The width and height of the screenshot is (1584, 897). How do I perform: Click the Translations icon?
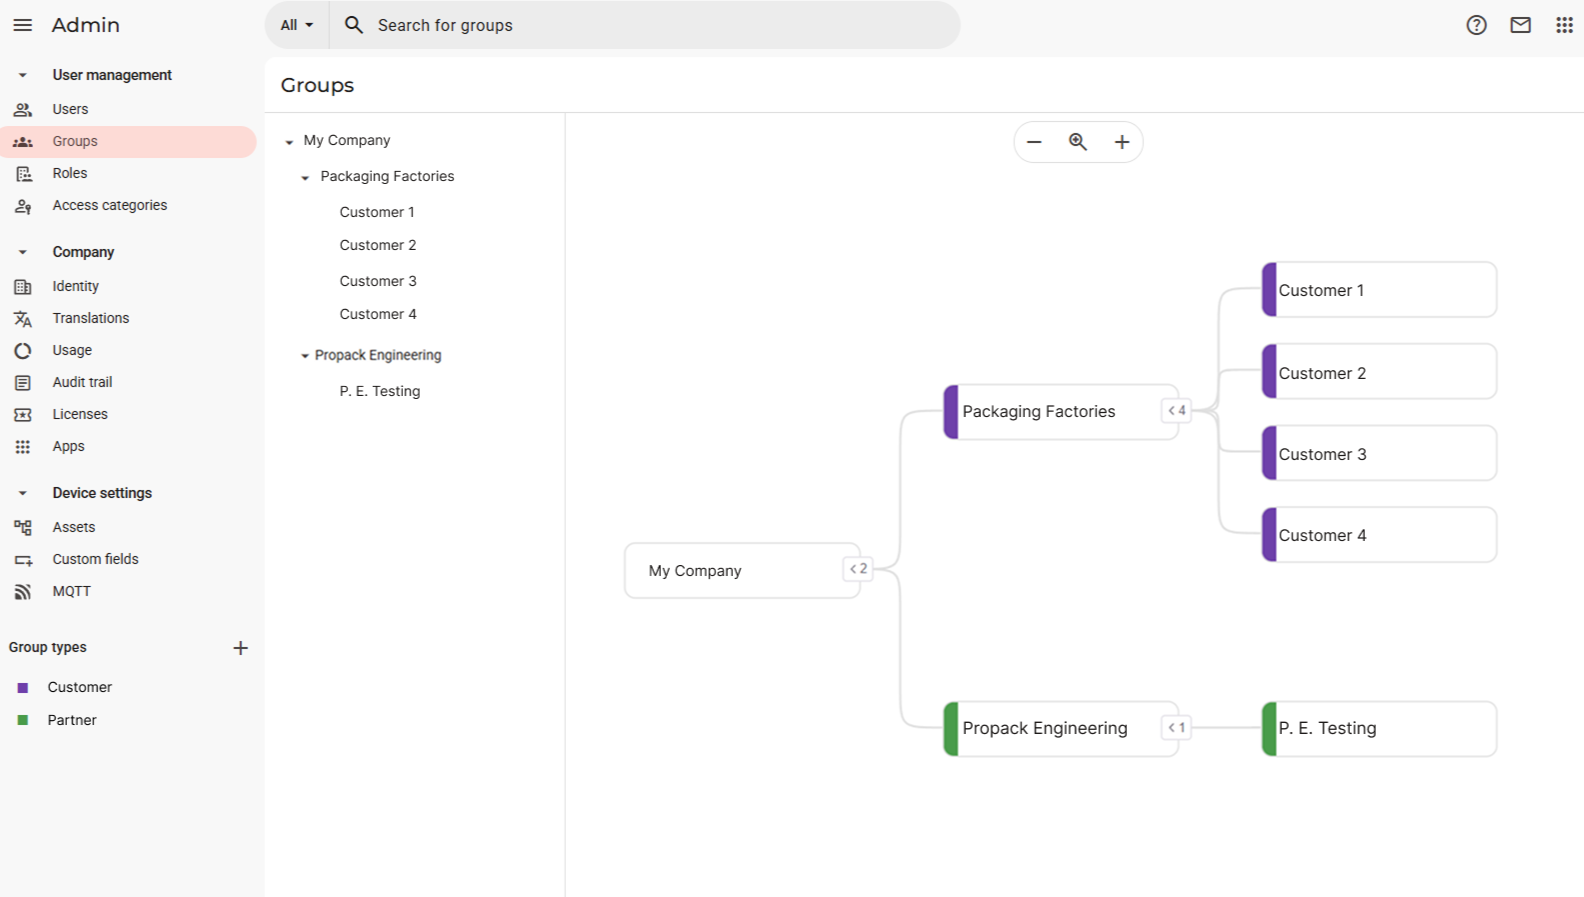[x=23, y=318]
